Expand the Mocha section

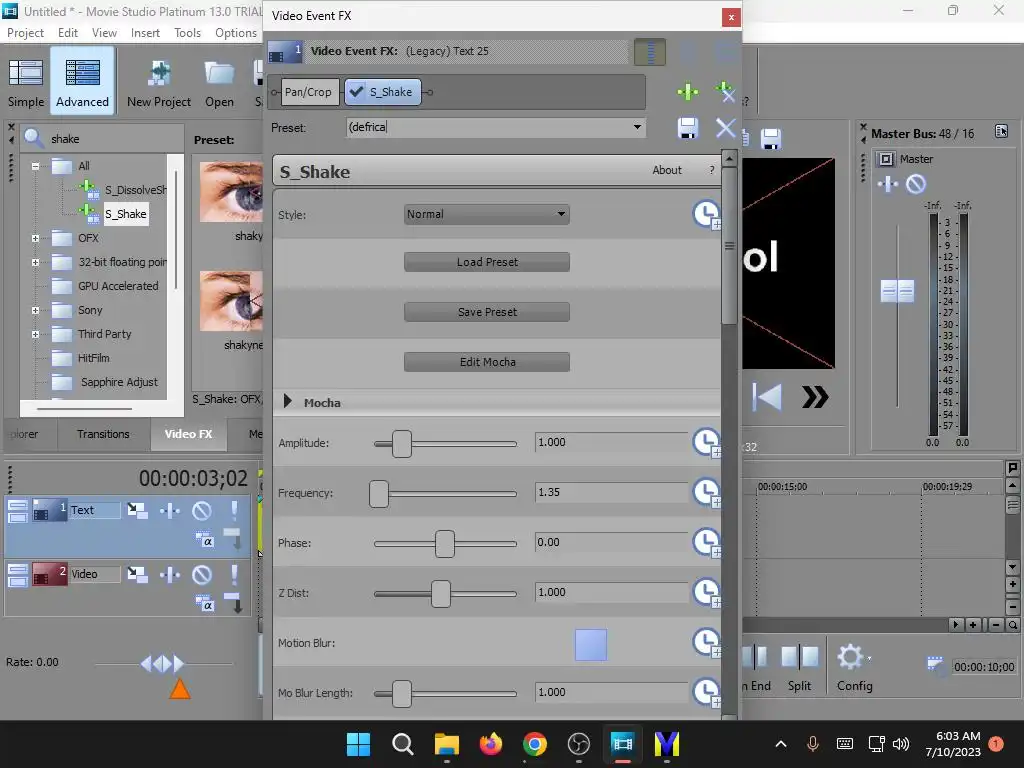[x=287, y=402]
